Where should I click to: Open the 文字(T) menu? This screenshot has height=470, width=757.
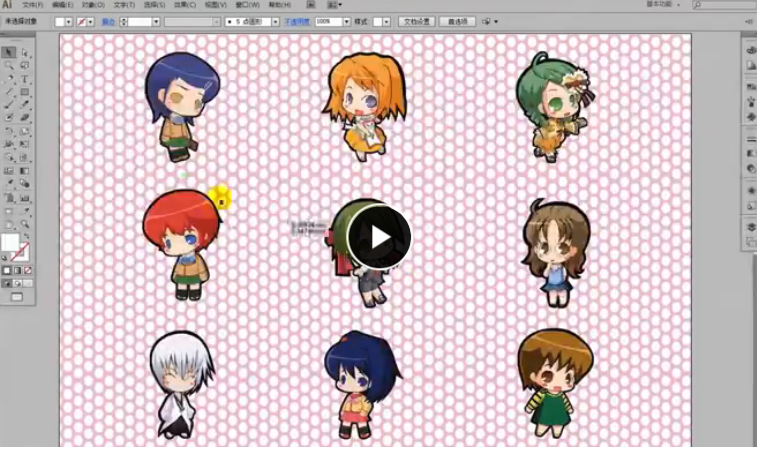coord(124,5)
